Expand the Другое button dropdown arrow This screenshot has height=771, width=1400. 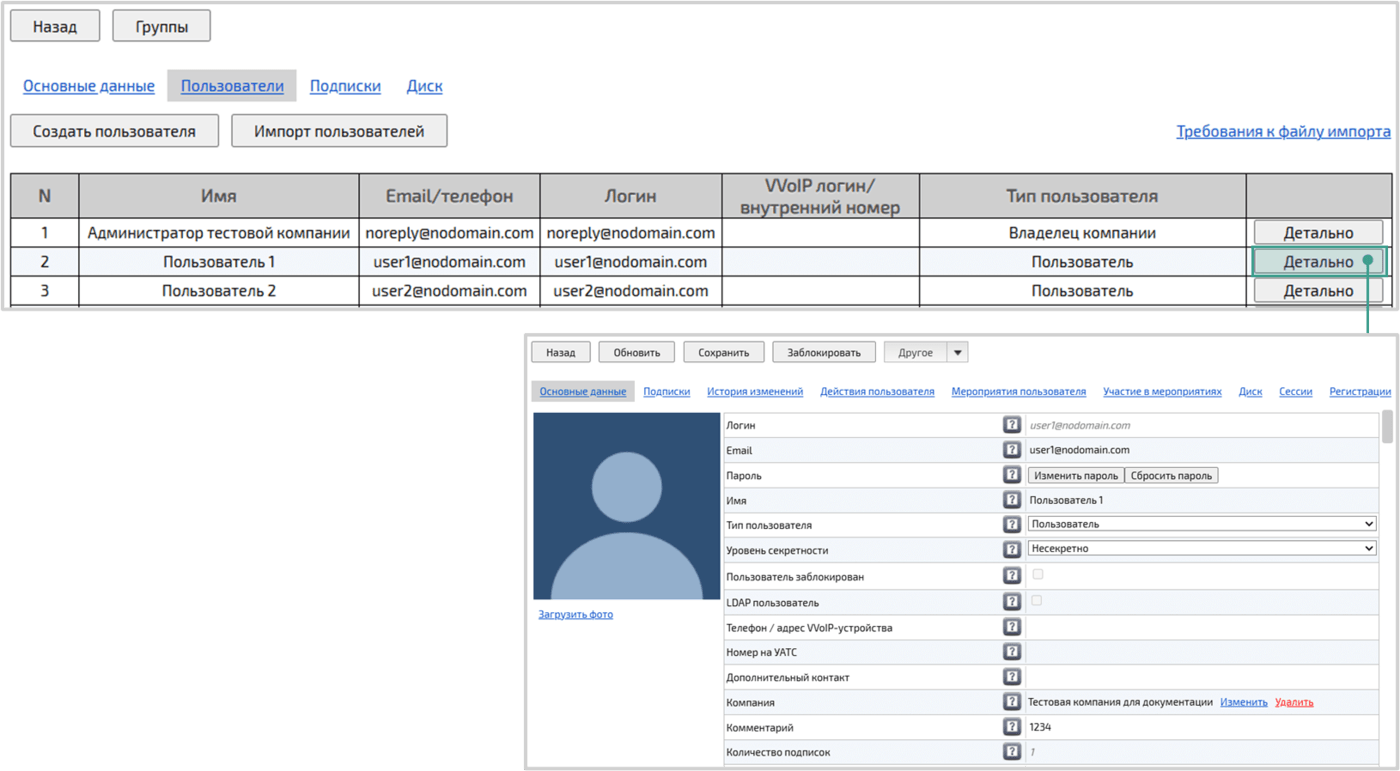point(958,351)
